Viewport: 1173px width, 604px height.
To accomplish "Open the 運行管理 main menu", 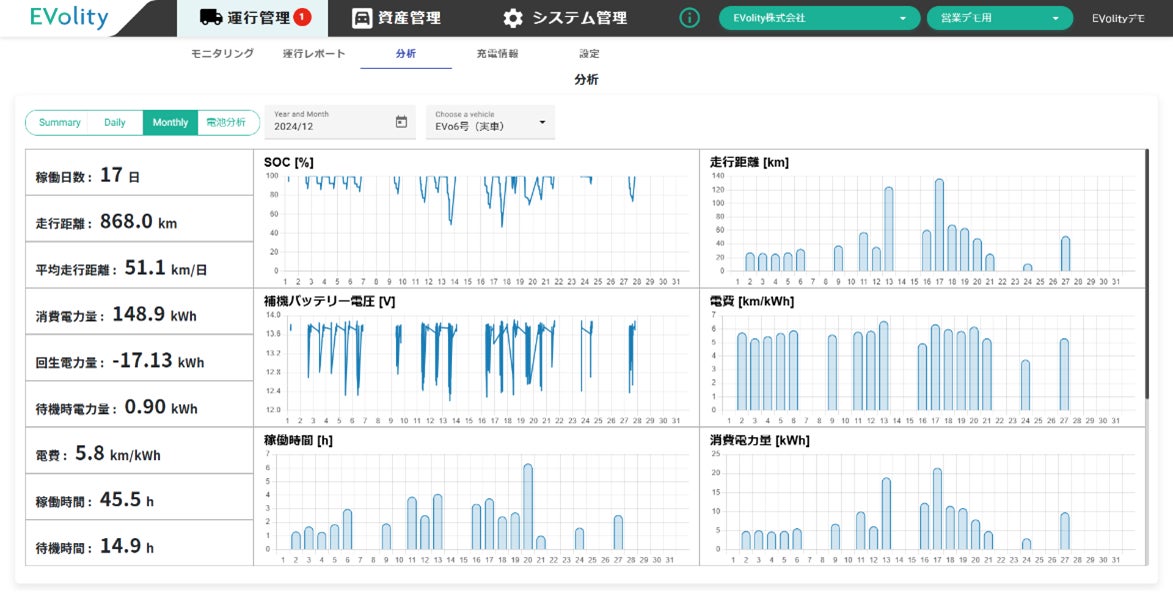I will point(252,18).
